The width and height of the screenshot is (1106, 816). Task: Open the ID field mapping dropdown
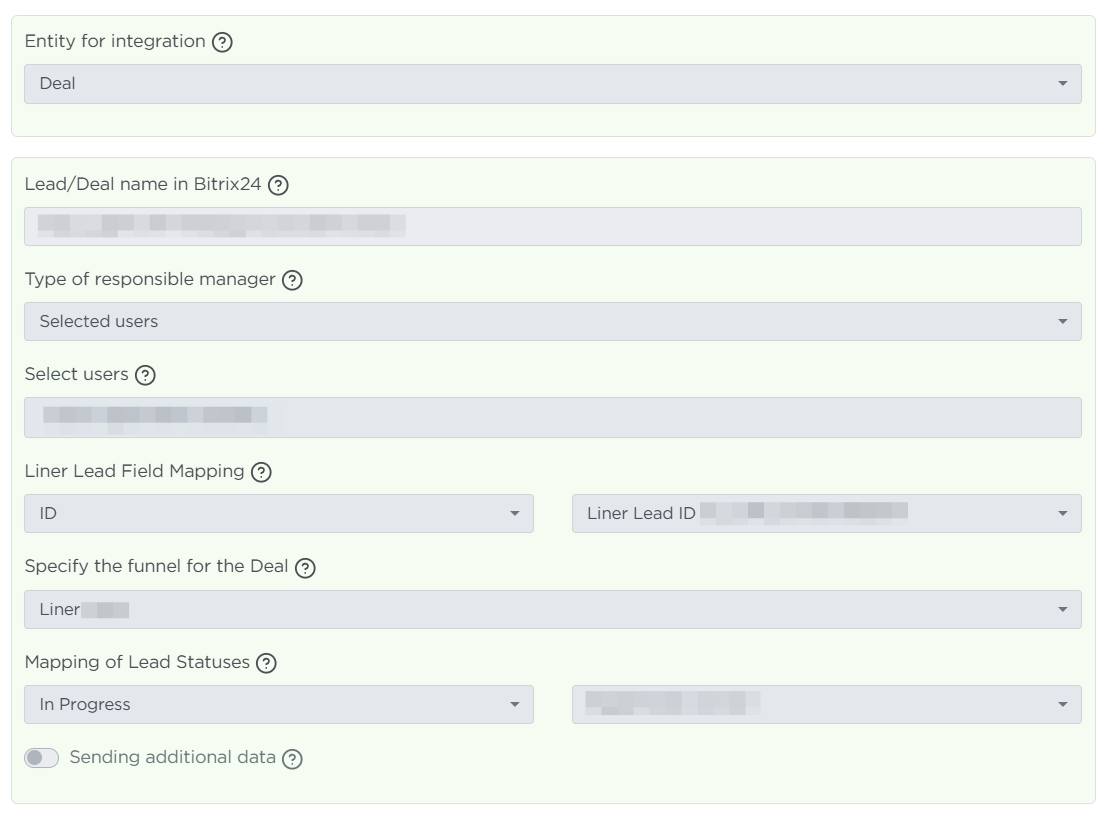coord(278,513)
